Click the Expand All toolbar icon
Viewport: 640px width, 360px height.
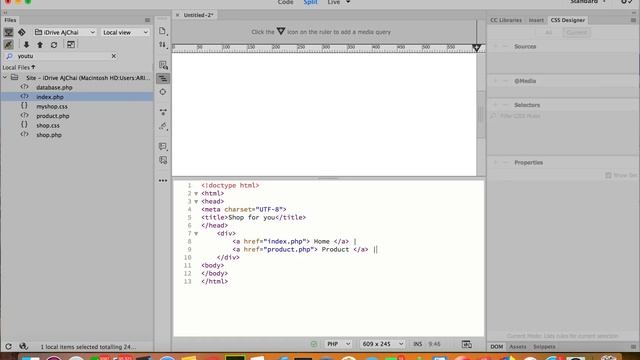click(163, 111)
